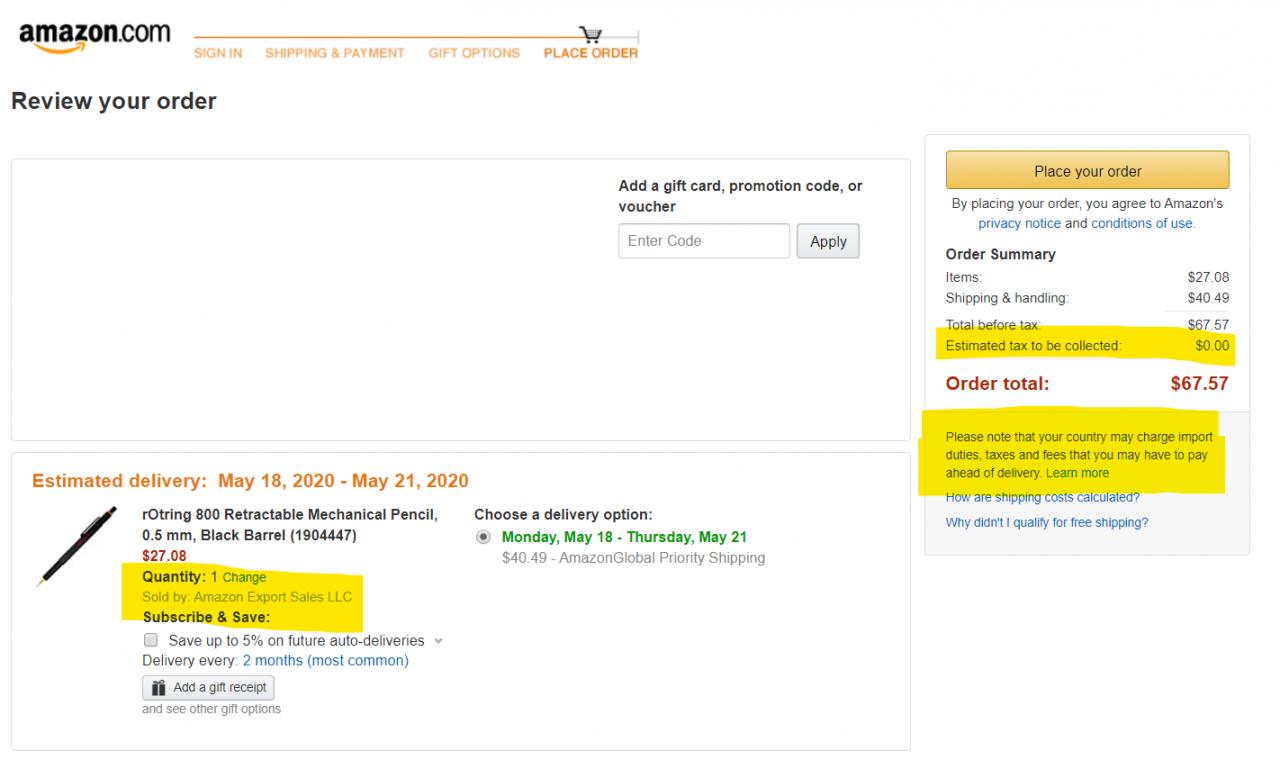Open the Gift Options step
The height and width of the screenshot is (760, 1280).
coord(474,53)
